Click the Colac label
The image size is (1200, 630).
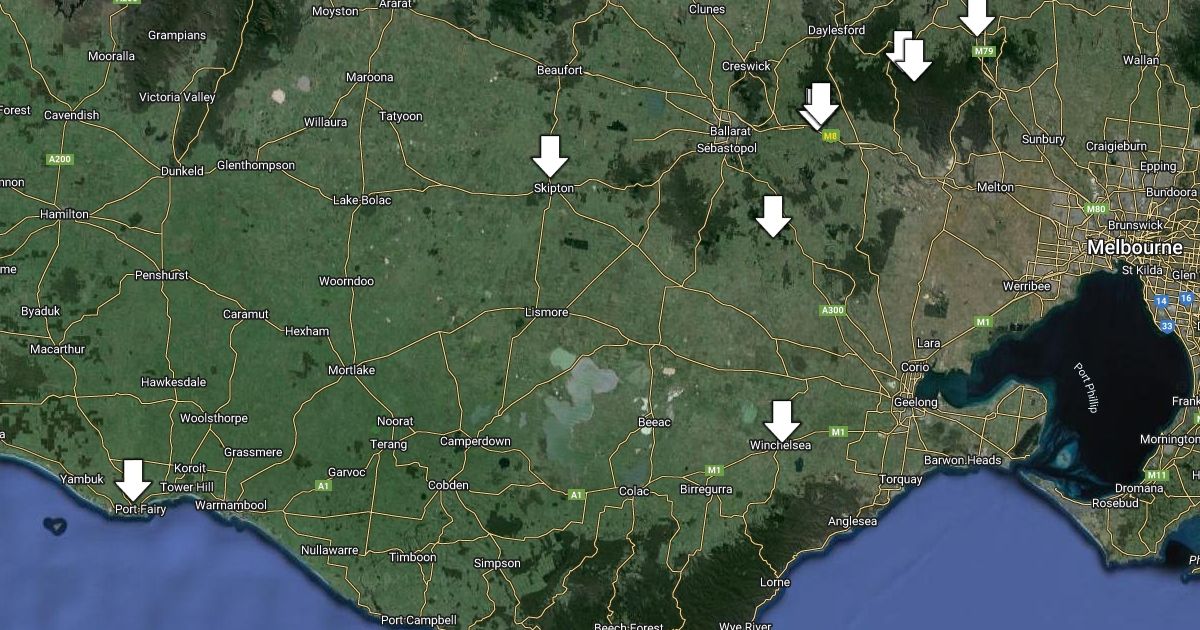pos(633,491)
